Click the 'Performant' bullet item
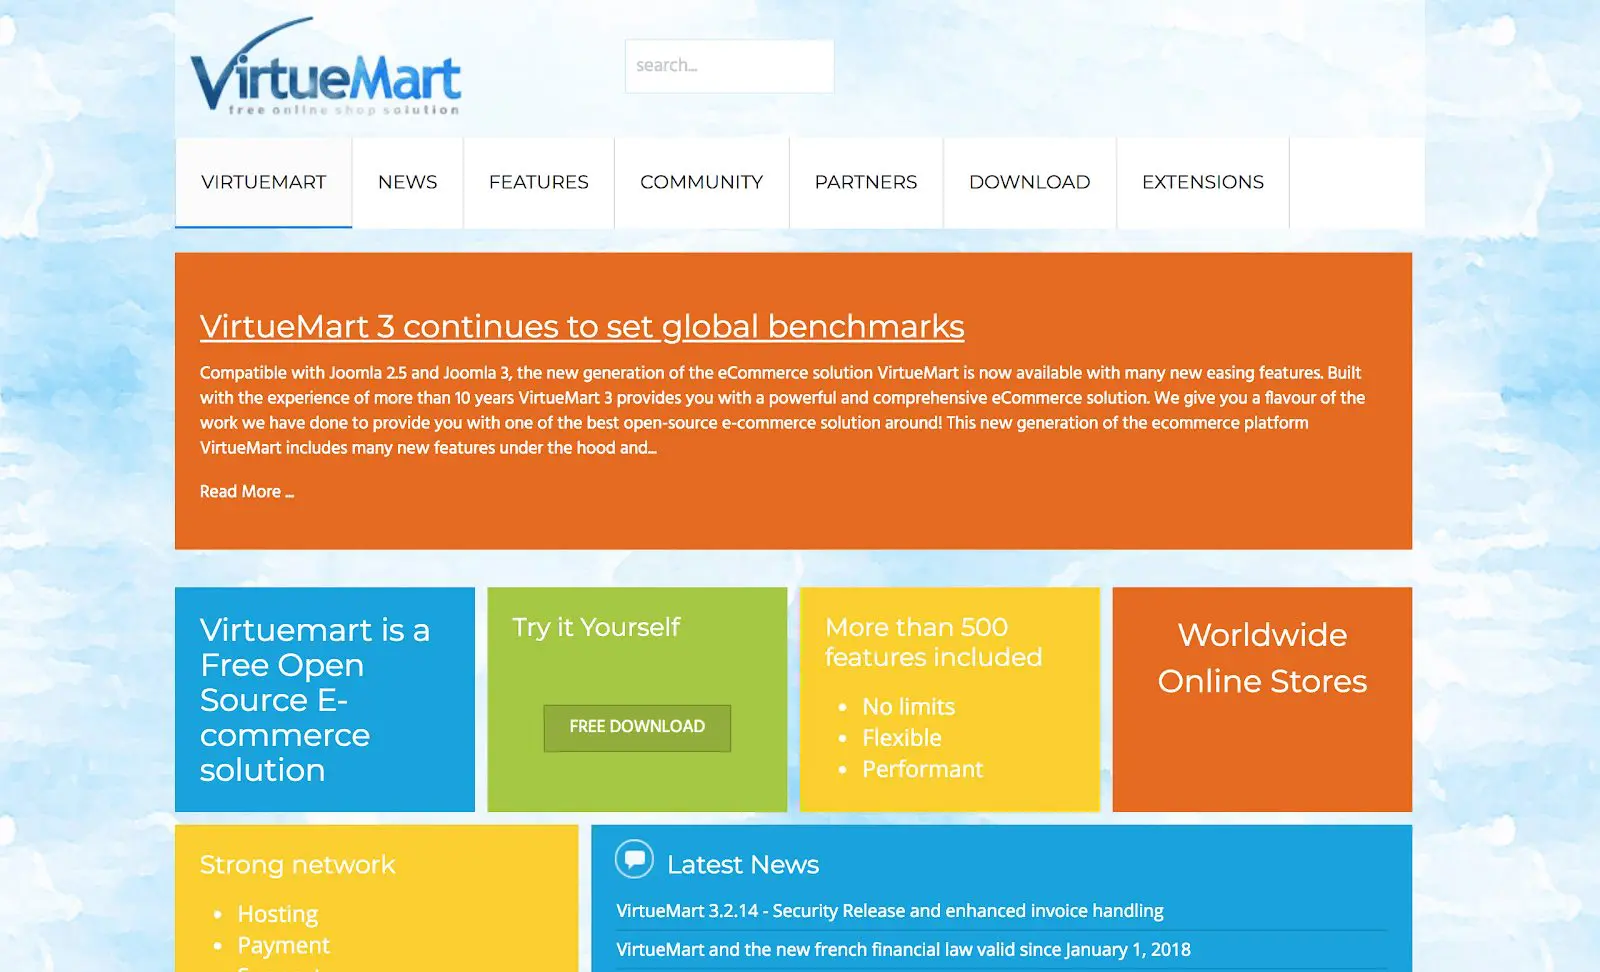Screen dimensions: 1600x972 point(923,769)
